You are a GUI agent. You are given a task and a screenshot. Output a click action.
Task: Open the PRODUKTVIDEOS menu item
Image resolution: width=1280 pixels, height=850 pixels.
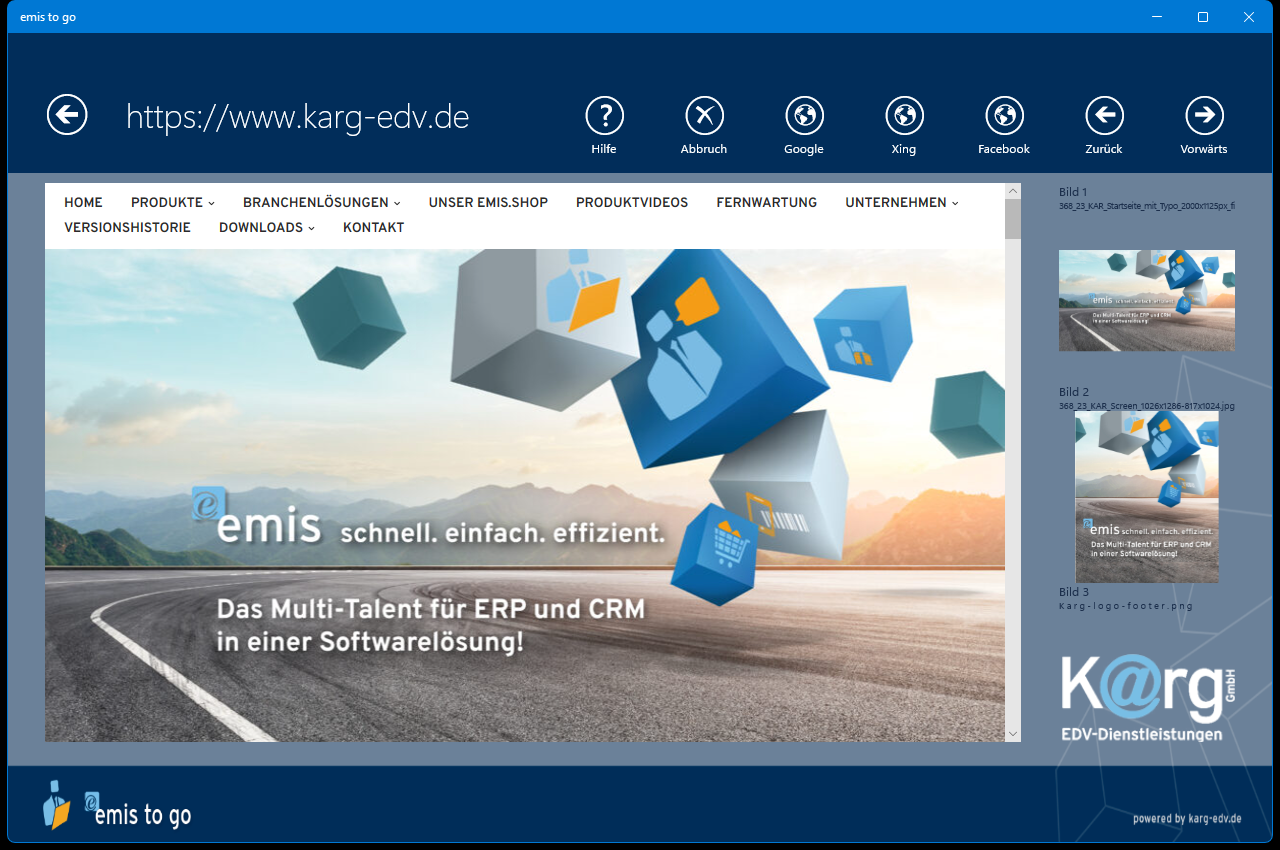click(x=632, y=202)
